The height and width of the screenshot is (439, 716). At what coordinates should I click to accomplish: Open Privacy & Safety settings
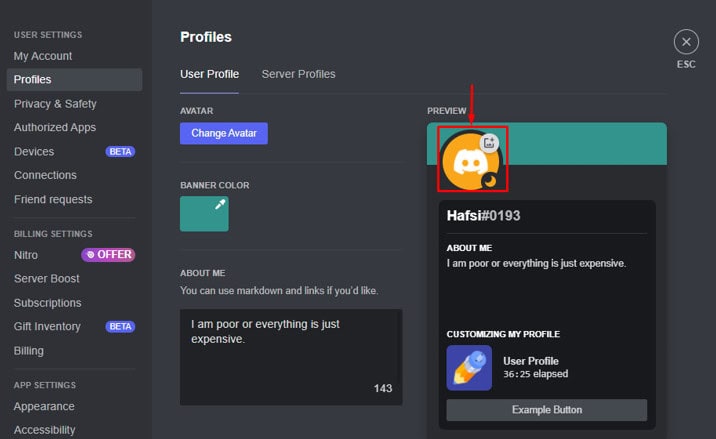(55, 104)
